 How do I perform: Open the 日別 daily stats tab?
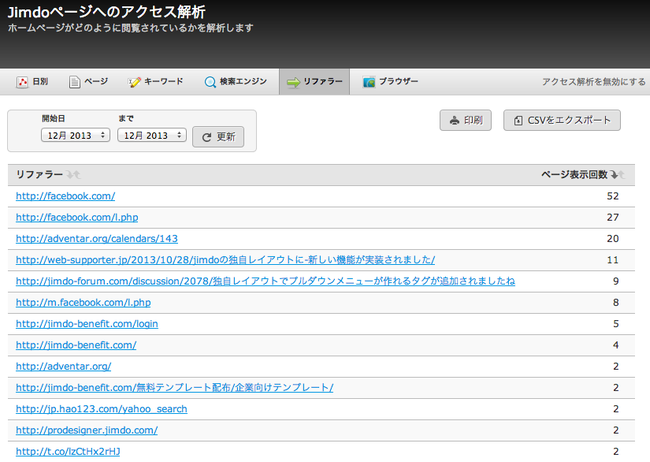[x=32, y=82]
